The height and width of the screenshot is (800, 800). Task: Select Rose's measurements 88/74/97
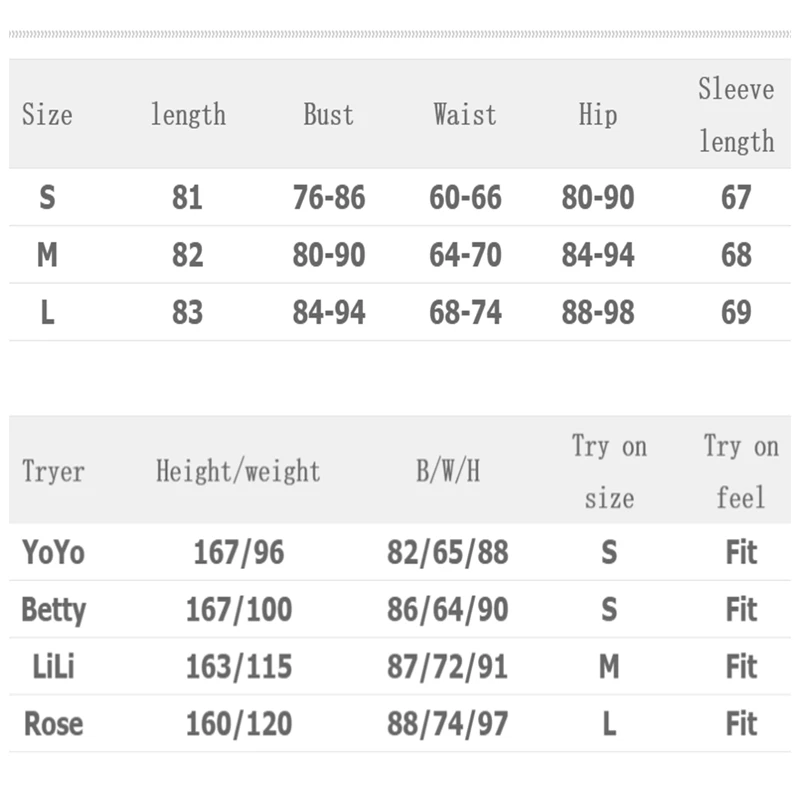point(447,723)
